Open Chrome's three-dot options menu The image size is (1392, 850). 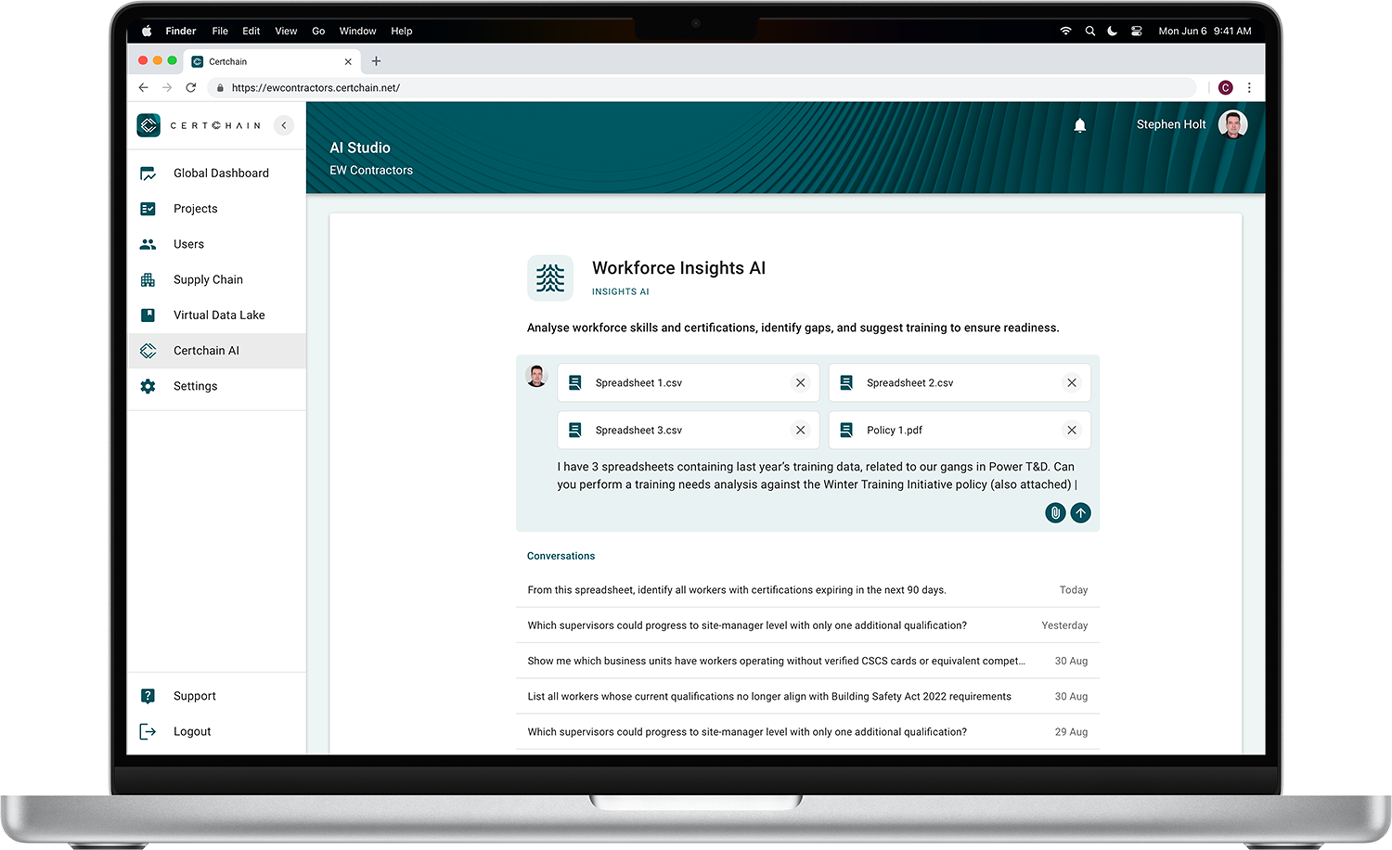[x=1249, y=88]
